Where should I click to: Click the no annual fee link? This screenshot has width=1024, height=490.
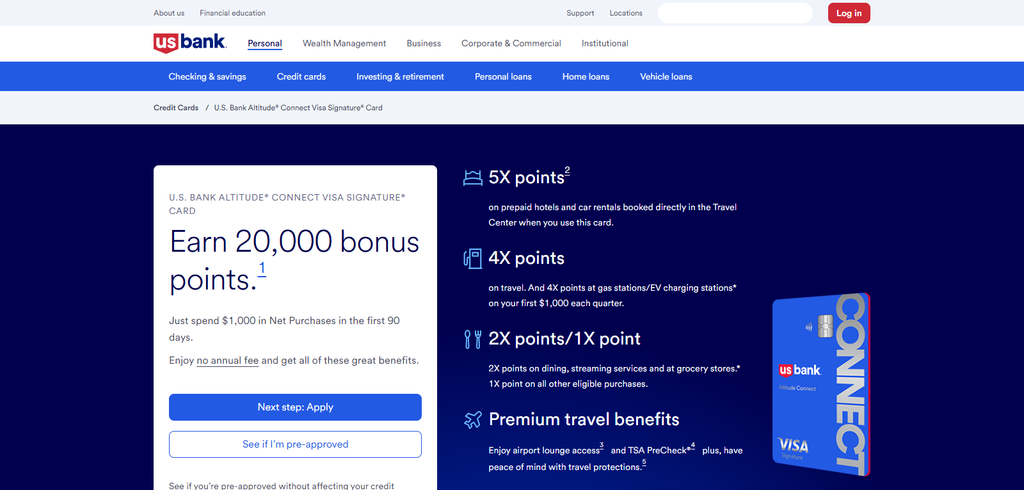[227, 360]
